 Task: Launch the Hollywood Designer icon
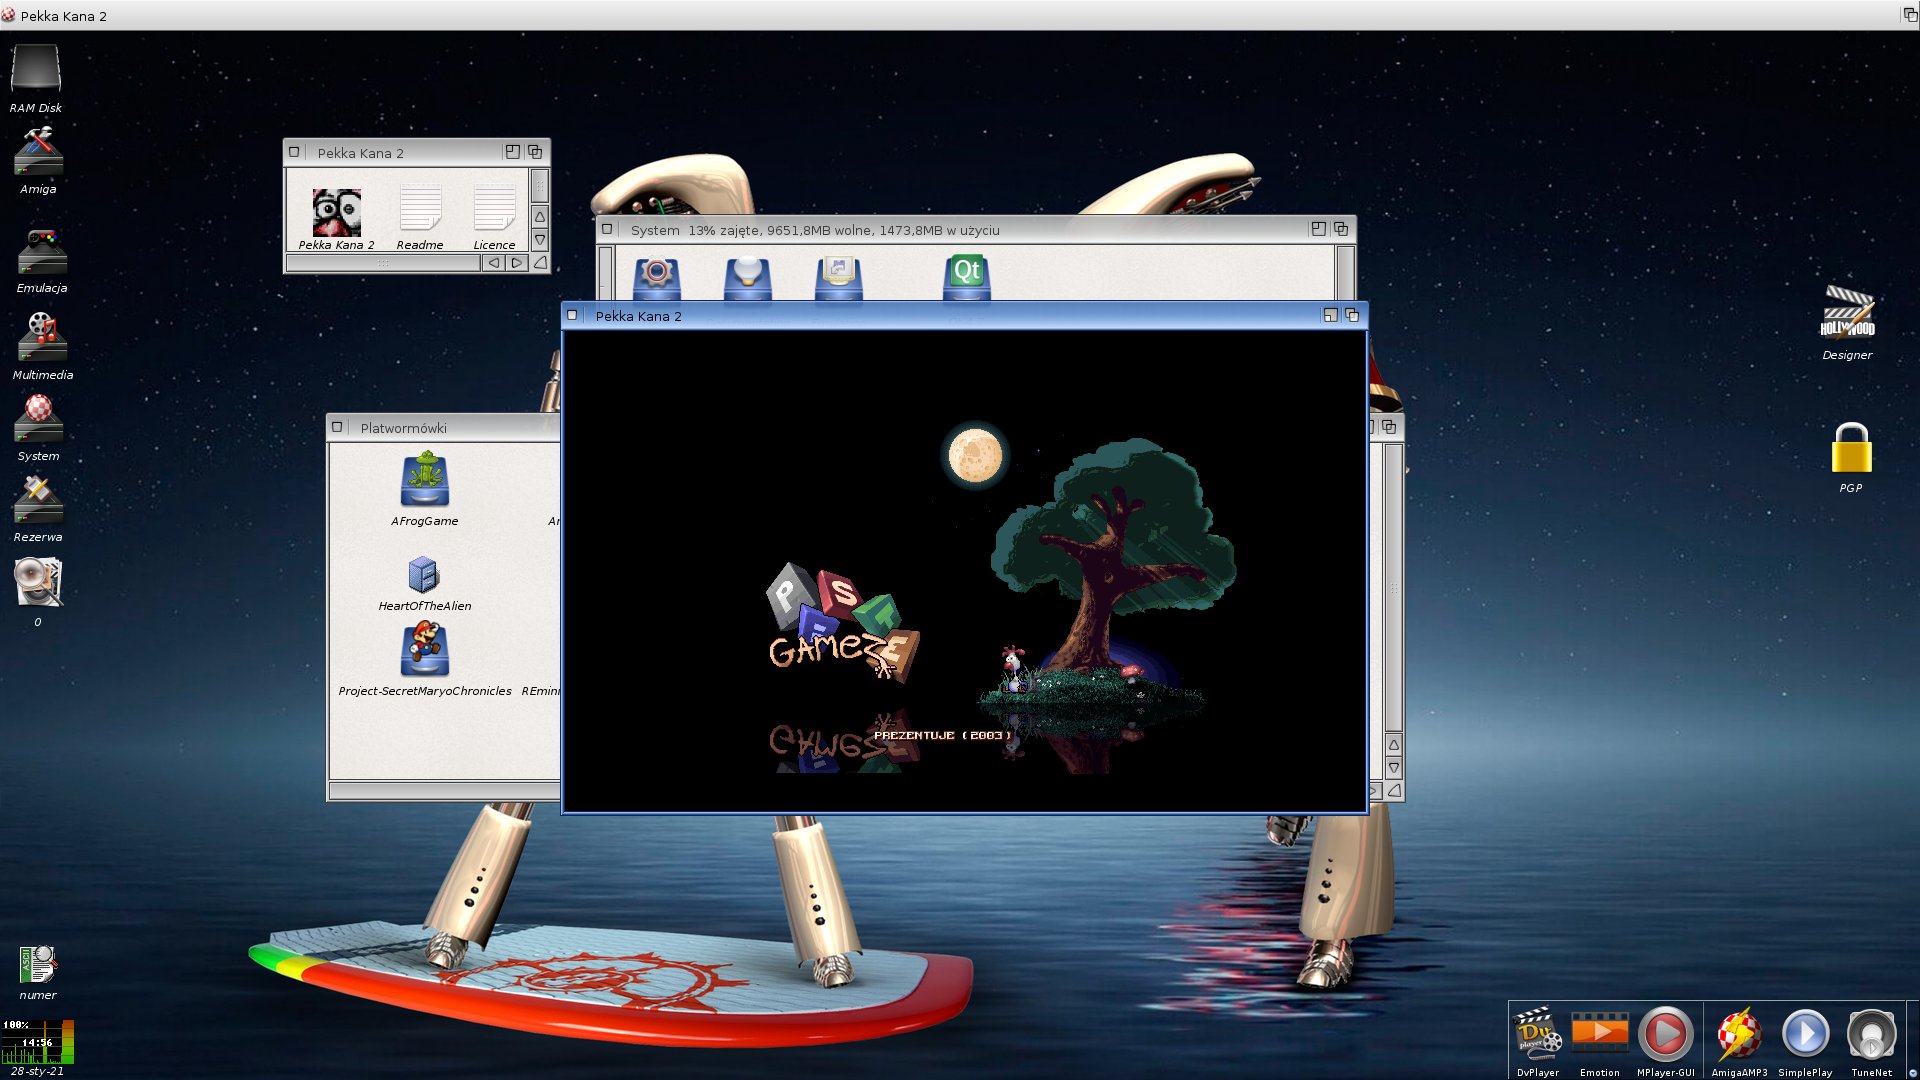[1847, 314]
